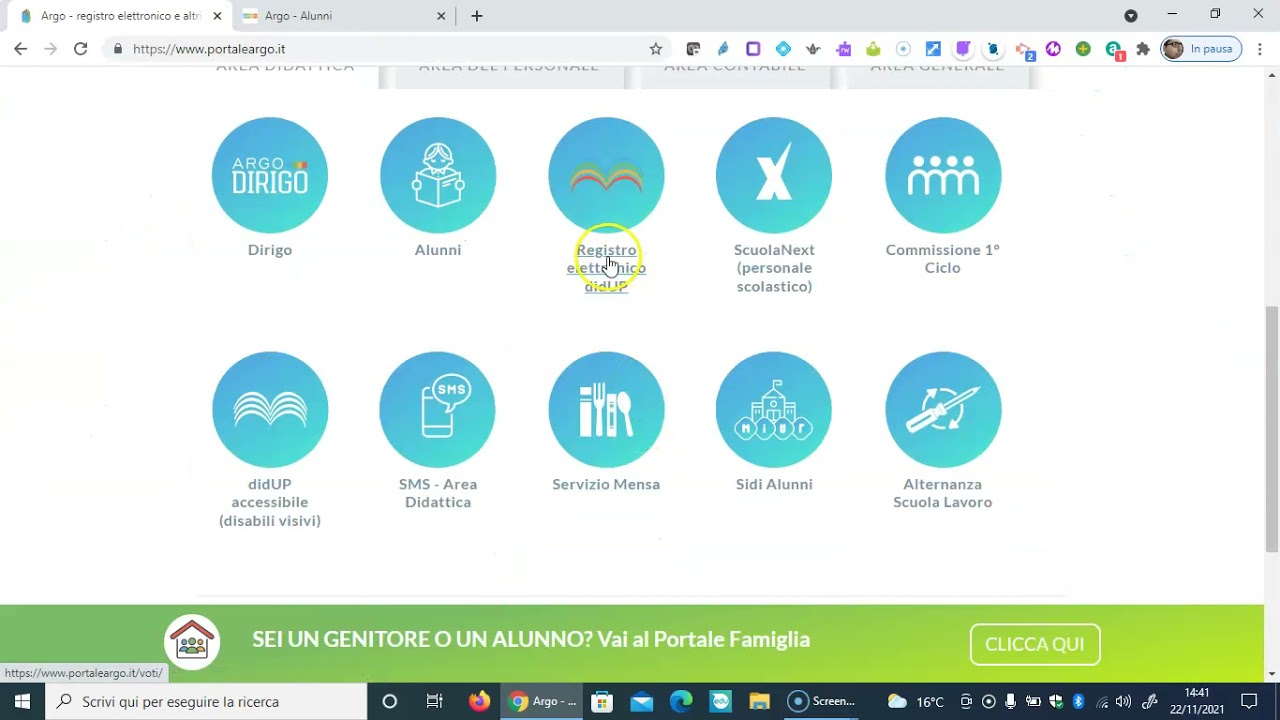Click the Registro elettronico didUP link text

tap(606, 268)
